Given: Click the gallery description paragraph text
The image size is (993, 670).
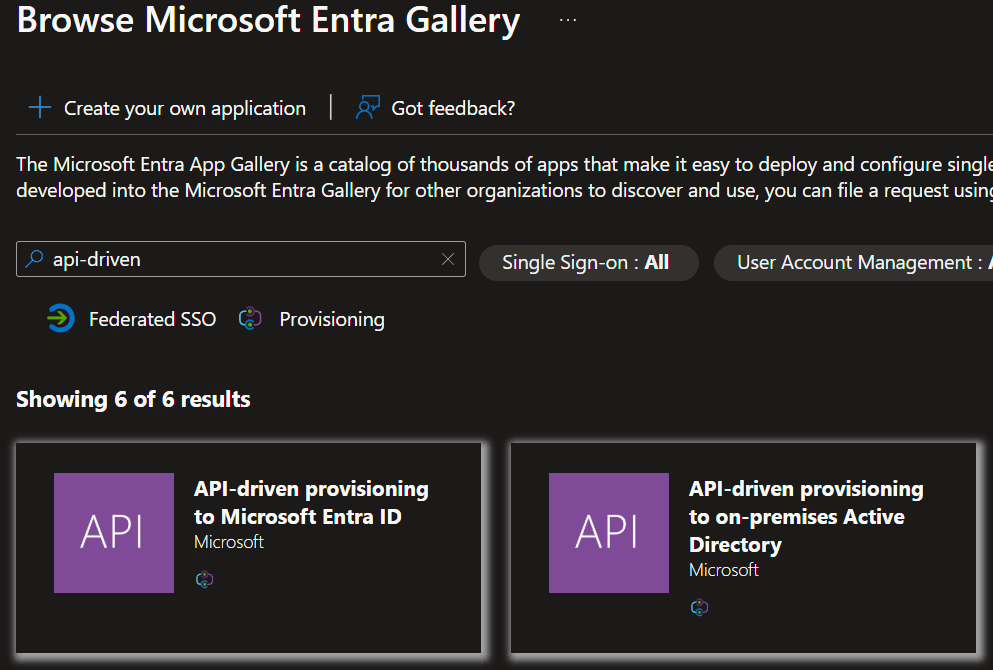Looking at the screenshot, I should (x=504, y=177).
